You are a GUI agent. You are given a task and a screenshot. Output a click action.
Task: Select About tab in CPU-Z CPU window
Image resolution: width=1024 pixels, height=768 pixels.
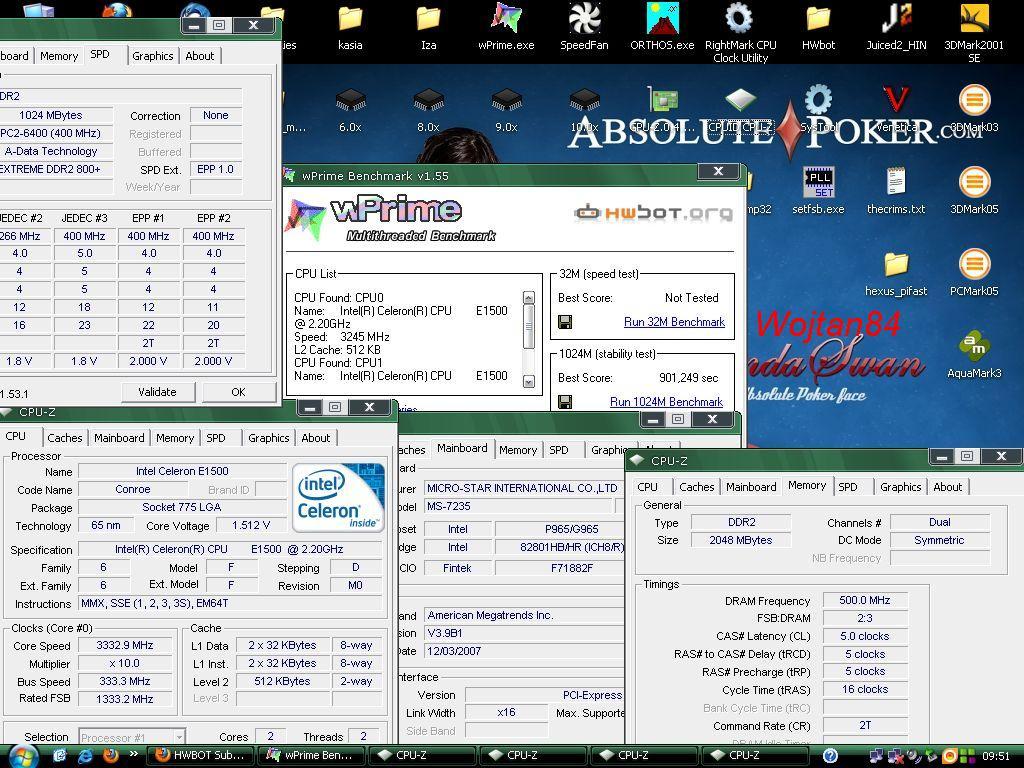pos(315,438)
